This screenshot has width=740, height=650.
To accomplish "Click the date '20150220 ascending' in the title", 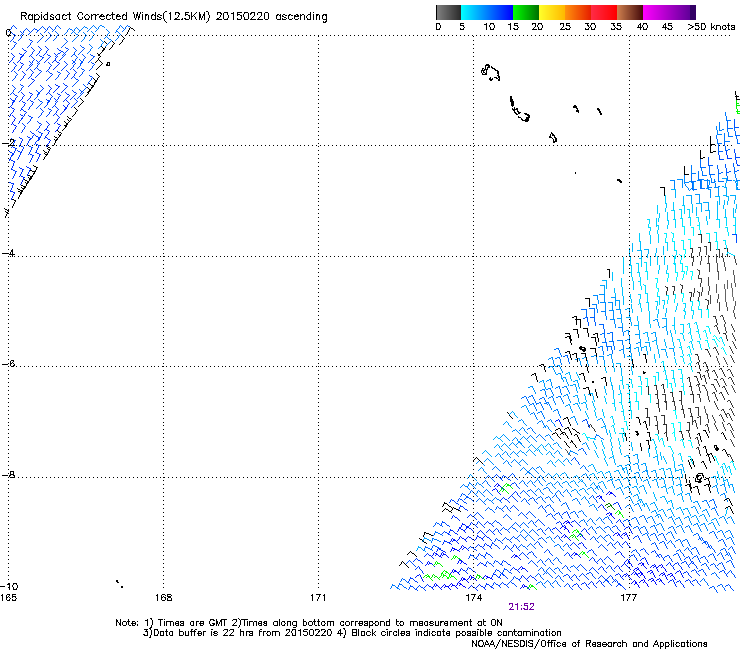I will (x=271, y=17).
